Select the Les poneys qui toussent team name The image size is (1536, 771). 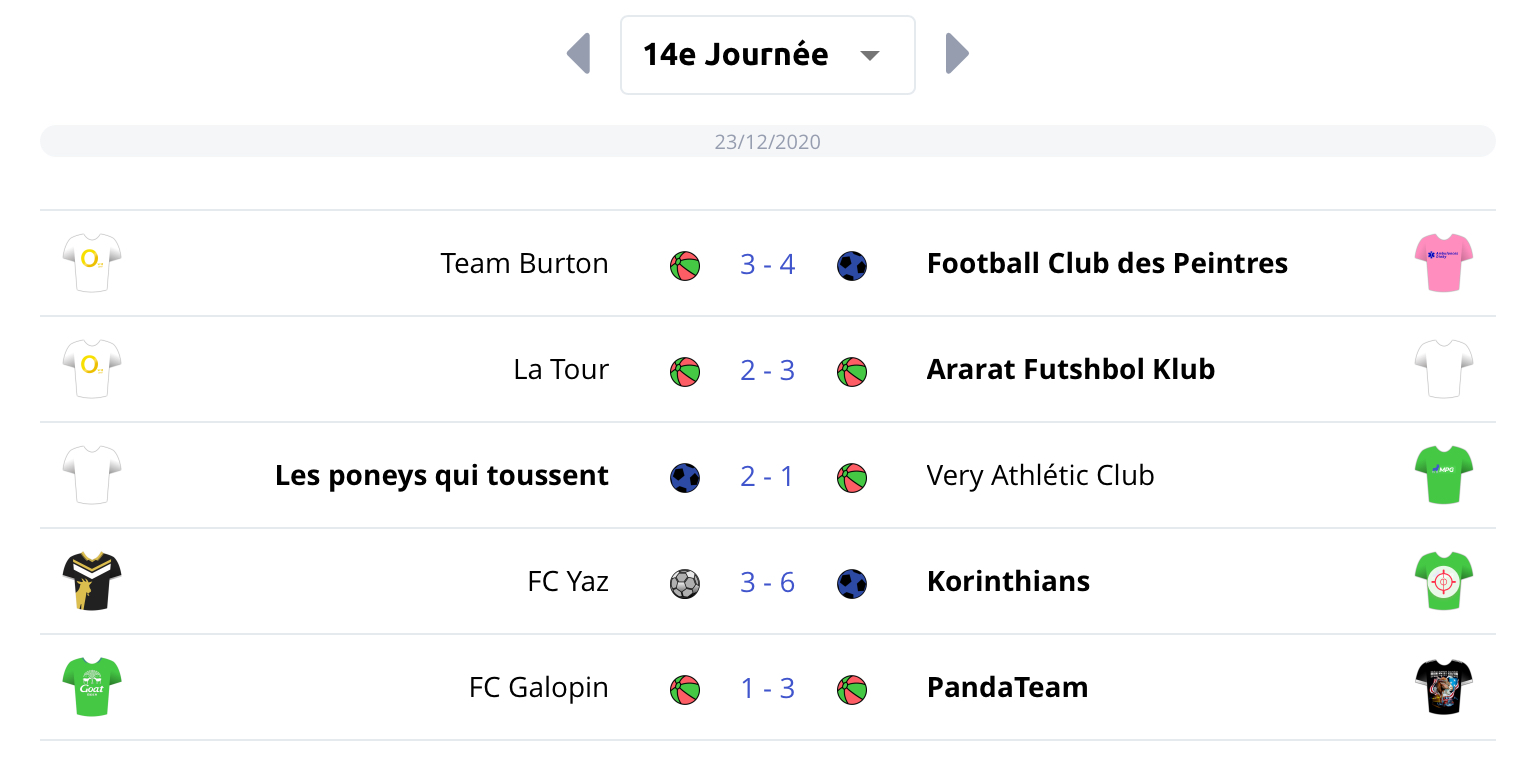(x=442, y=476)
